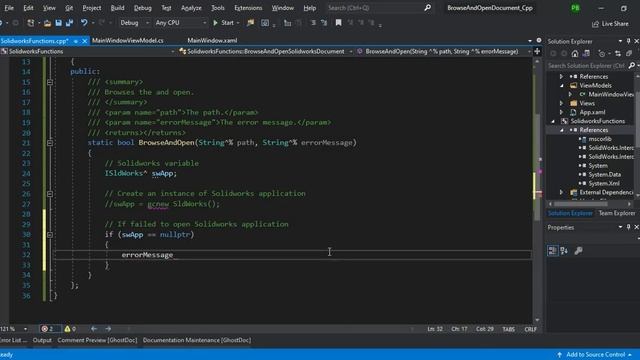Image resolution: width=640 pixels, height=360 pixels.
Task: Click the navigate backward arrow in editor footer
Action: [94, 329]
